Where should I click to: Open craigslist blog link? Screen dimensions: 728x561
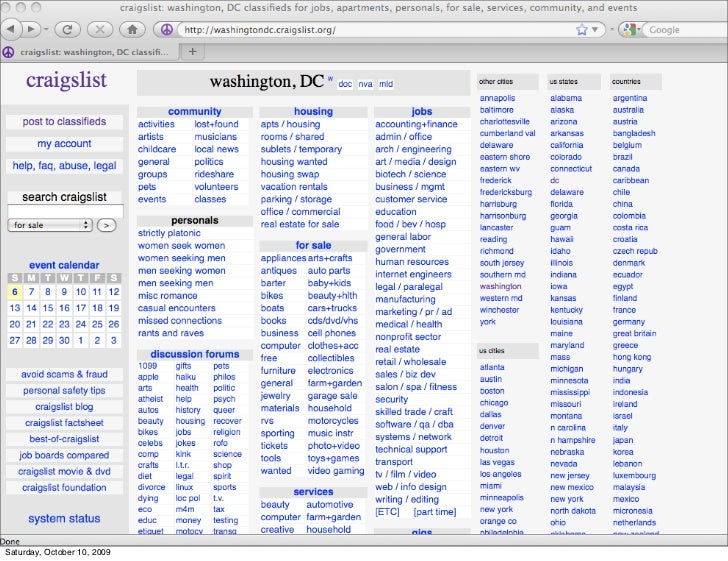[x=64, y=407]
